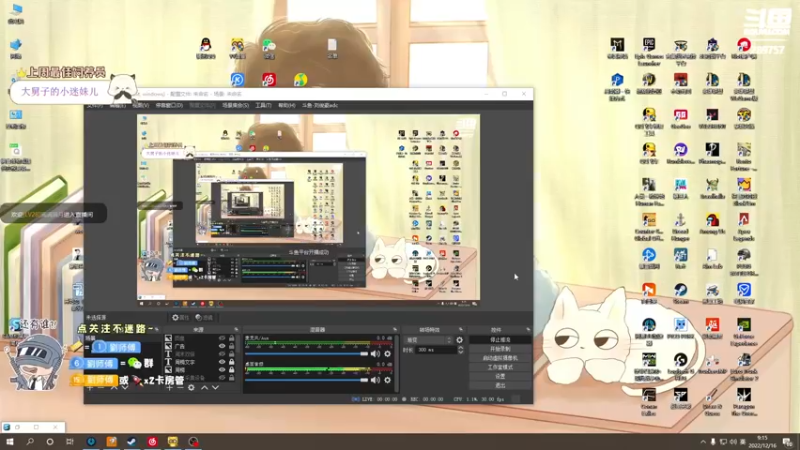Open desktop audio channel settings gear in the mixer
800x450 pixels.
point(387,380)
